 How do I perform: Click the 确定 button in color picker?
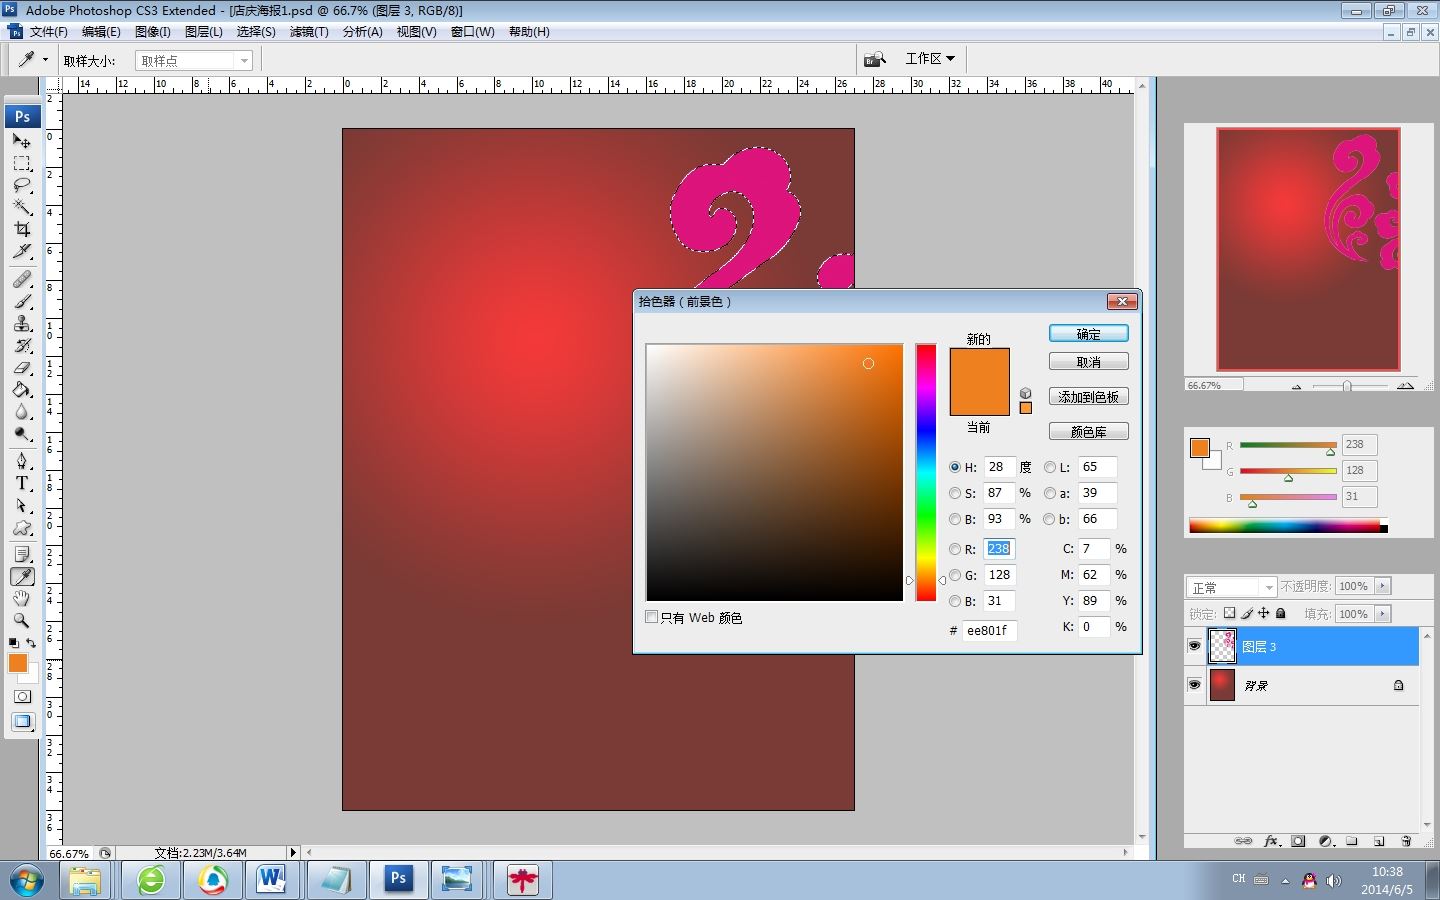(x=1089, y=334)
